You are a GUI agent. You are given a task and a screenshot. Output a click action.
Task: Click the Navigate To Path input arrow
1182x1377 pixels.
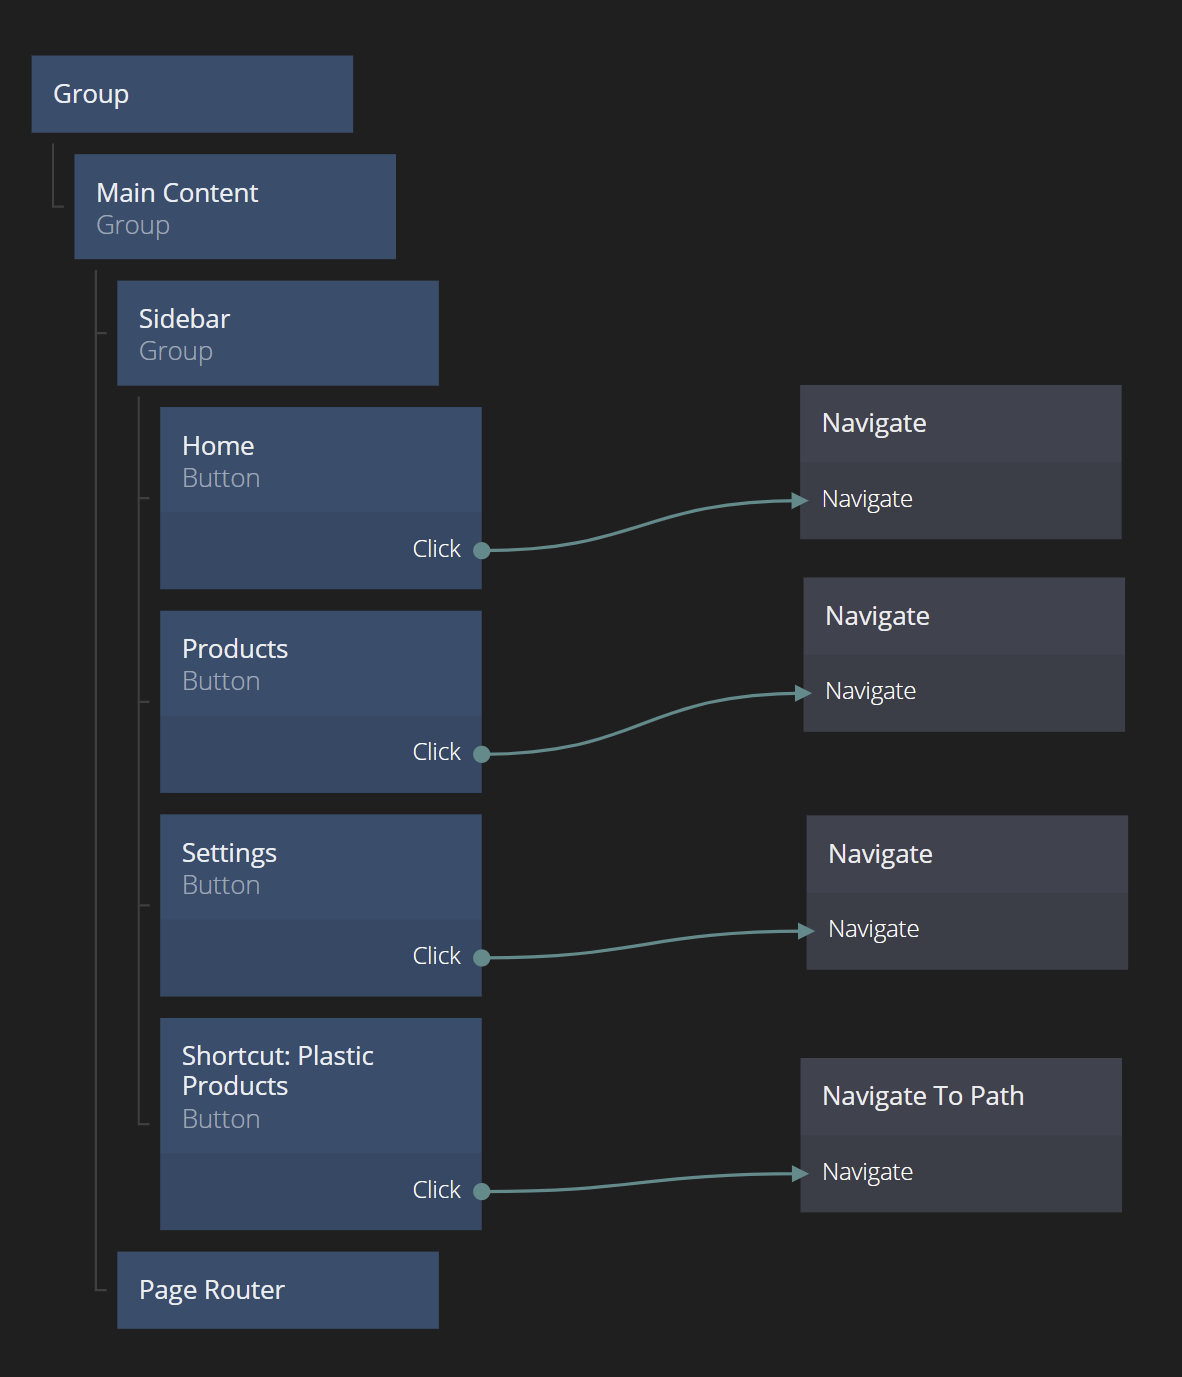(800, 1173)
